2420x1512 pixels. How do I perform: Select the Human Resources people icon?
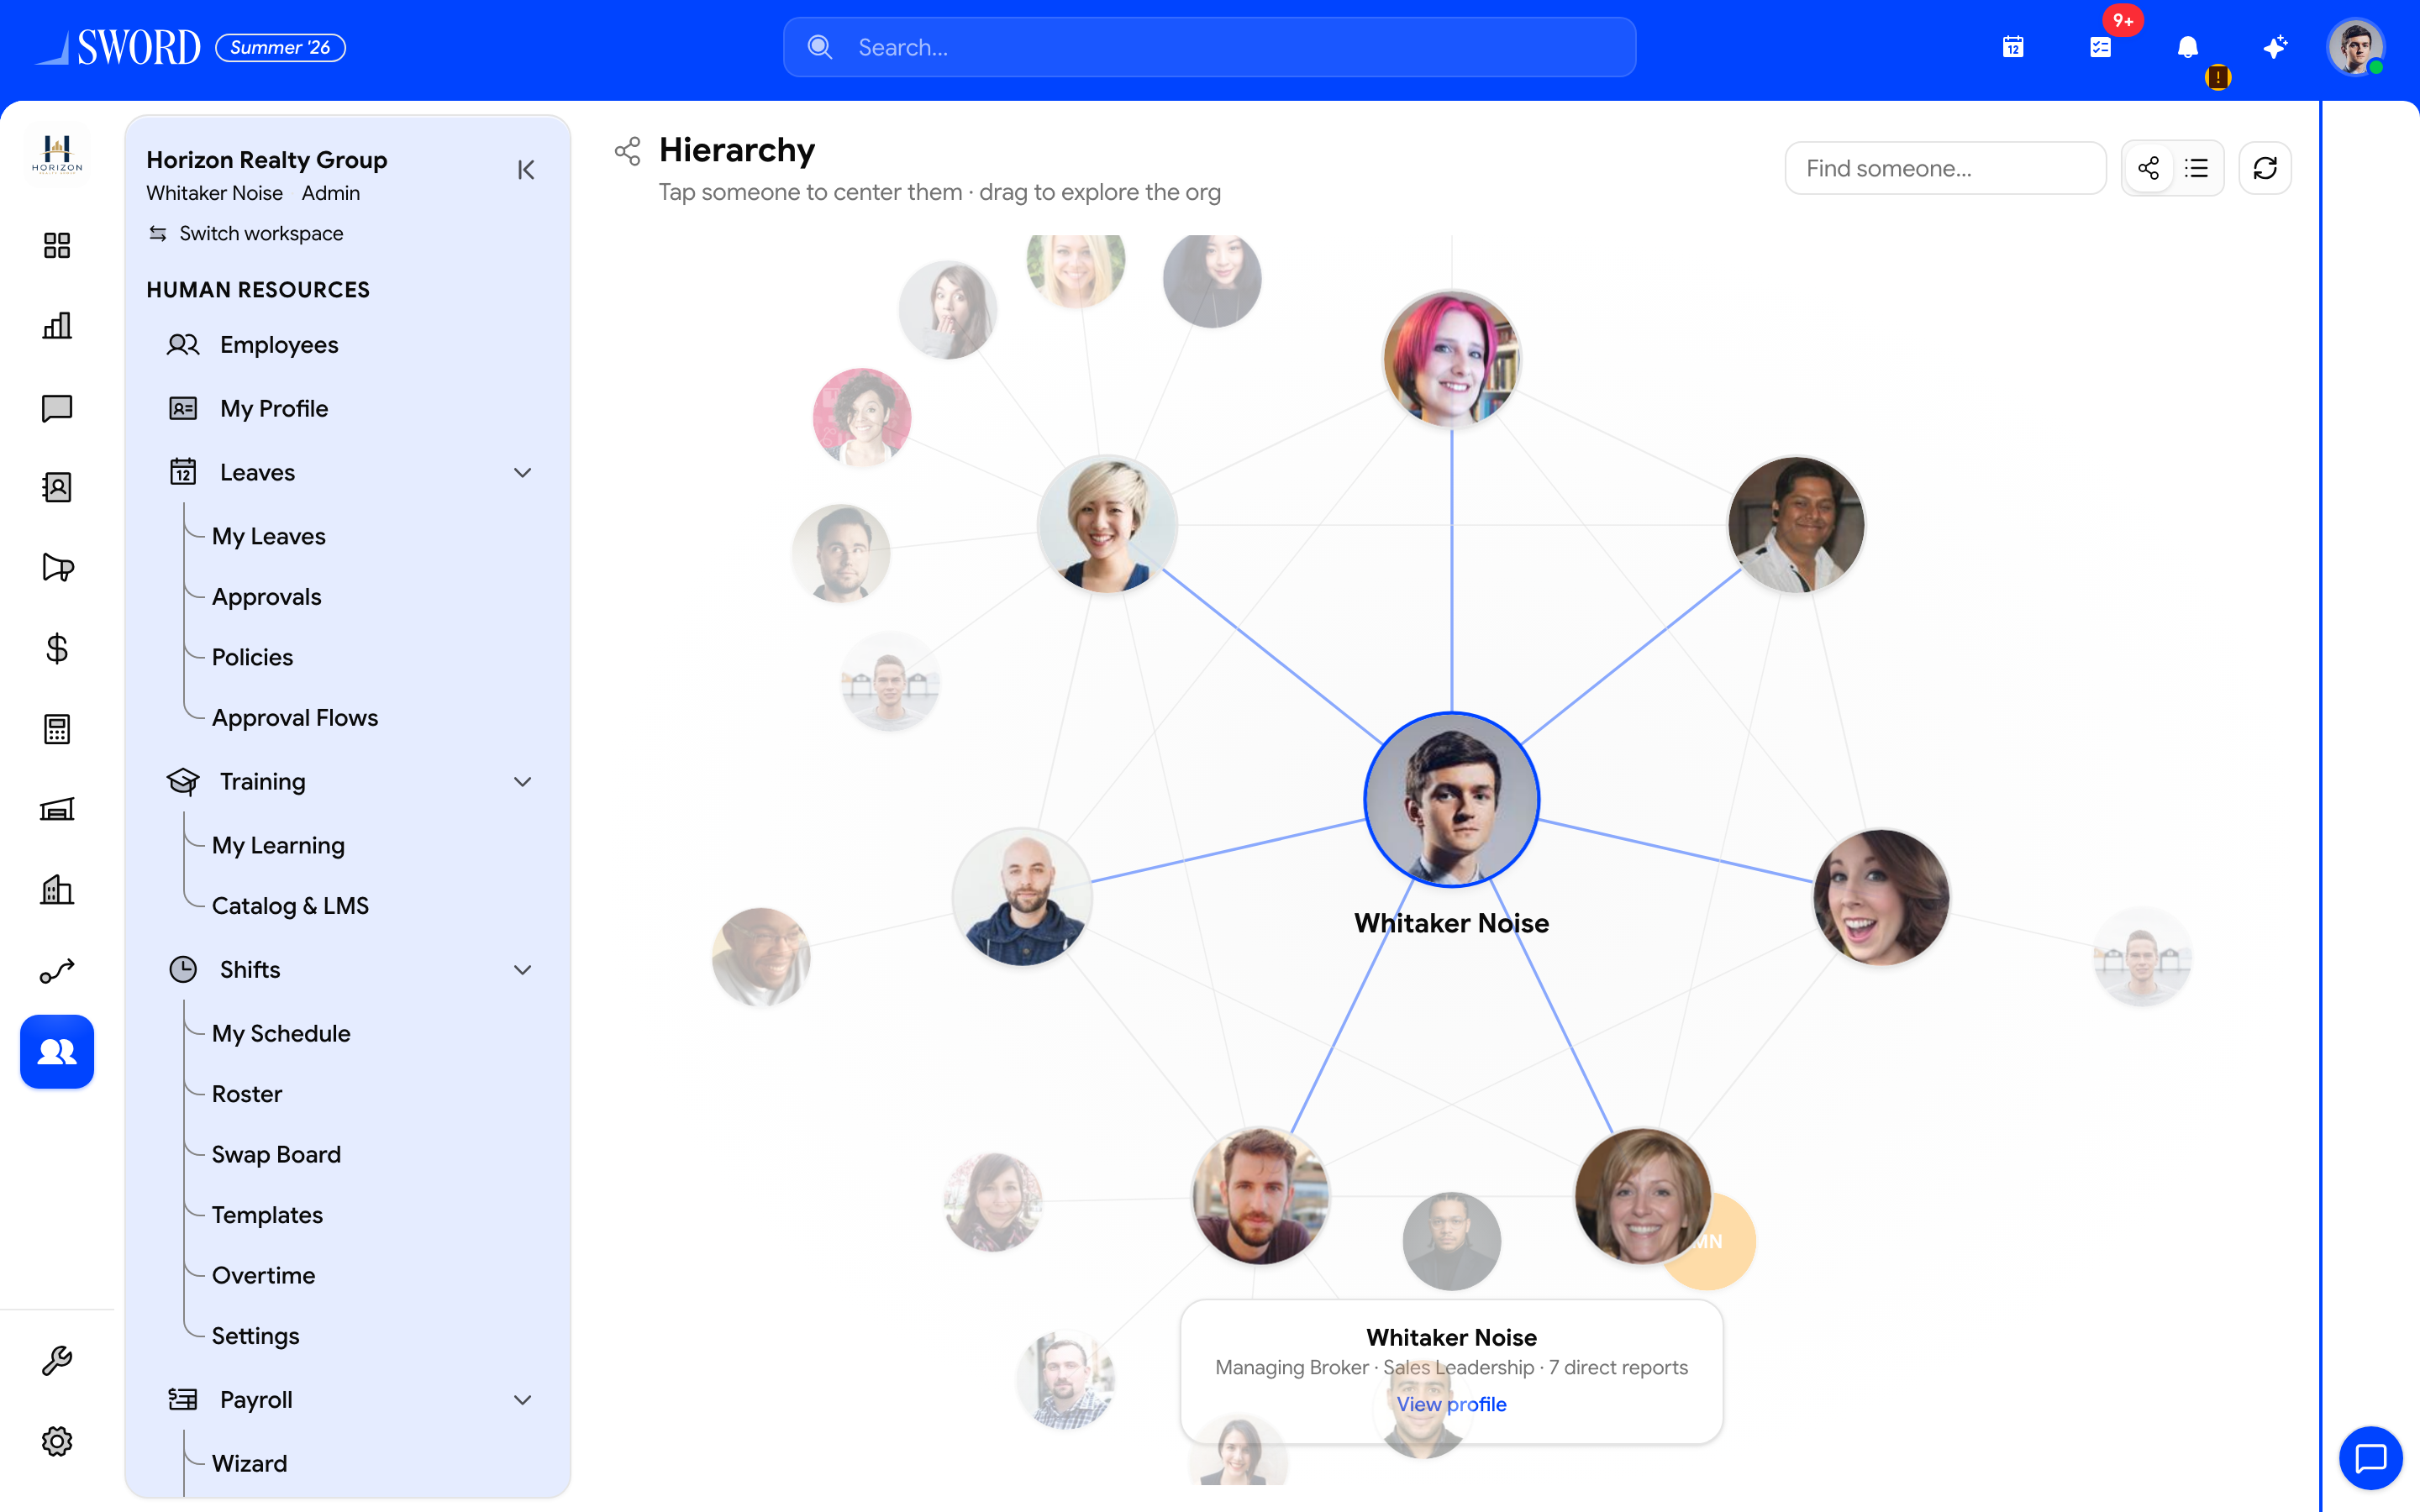click(57, 1052)
